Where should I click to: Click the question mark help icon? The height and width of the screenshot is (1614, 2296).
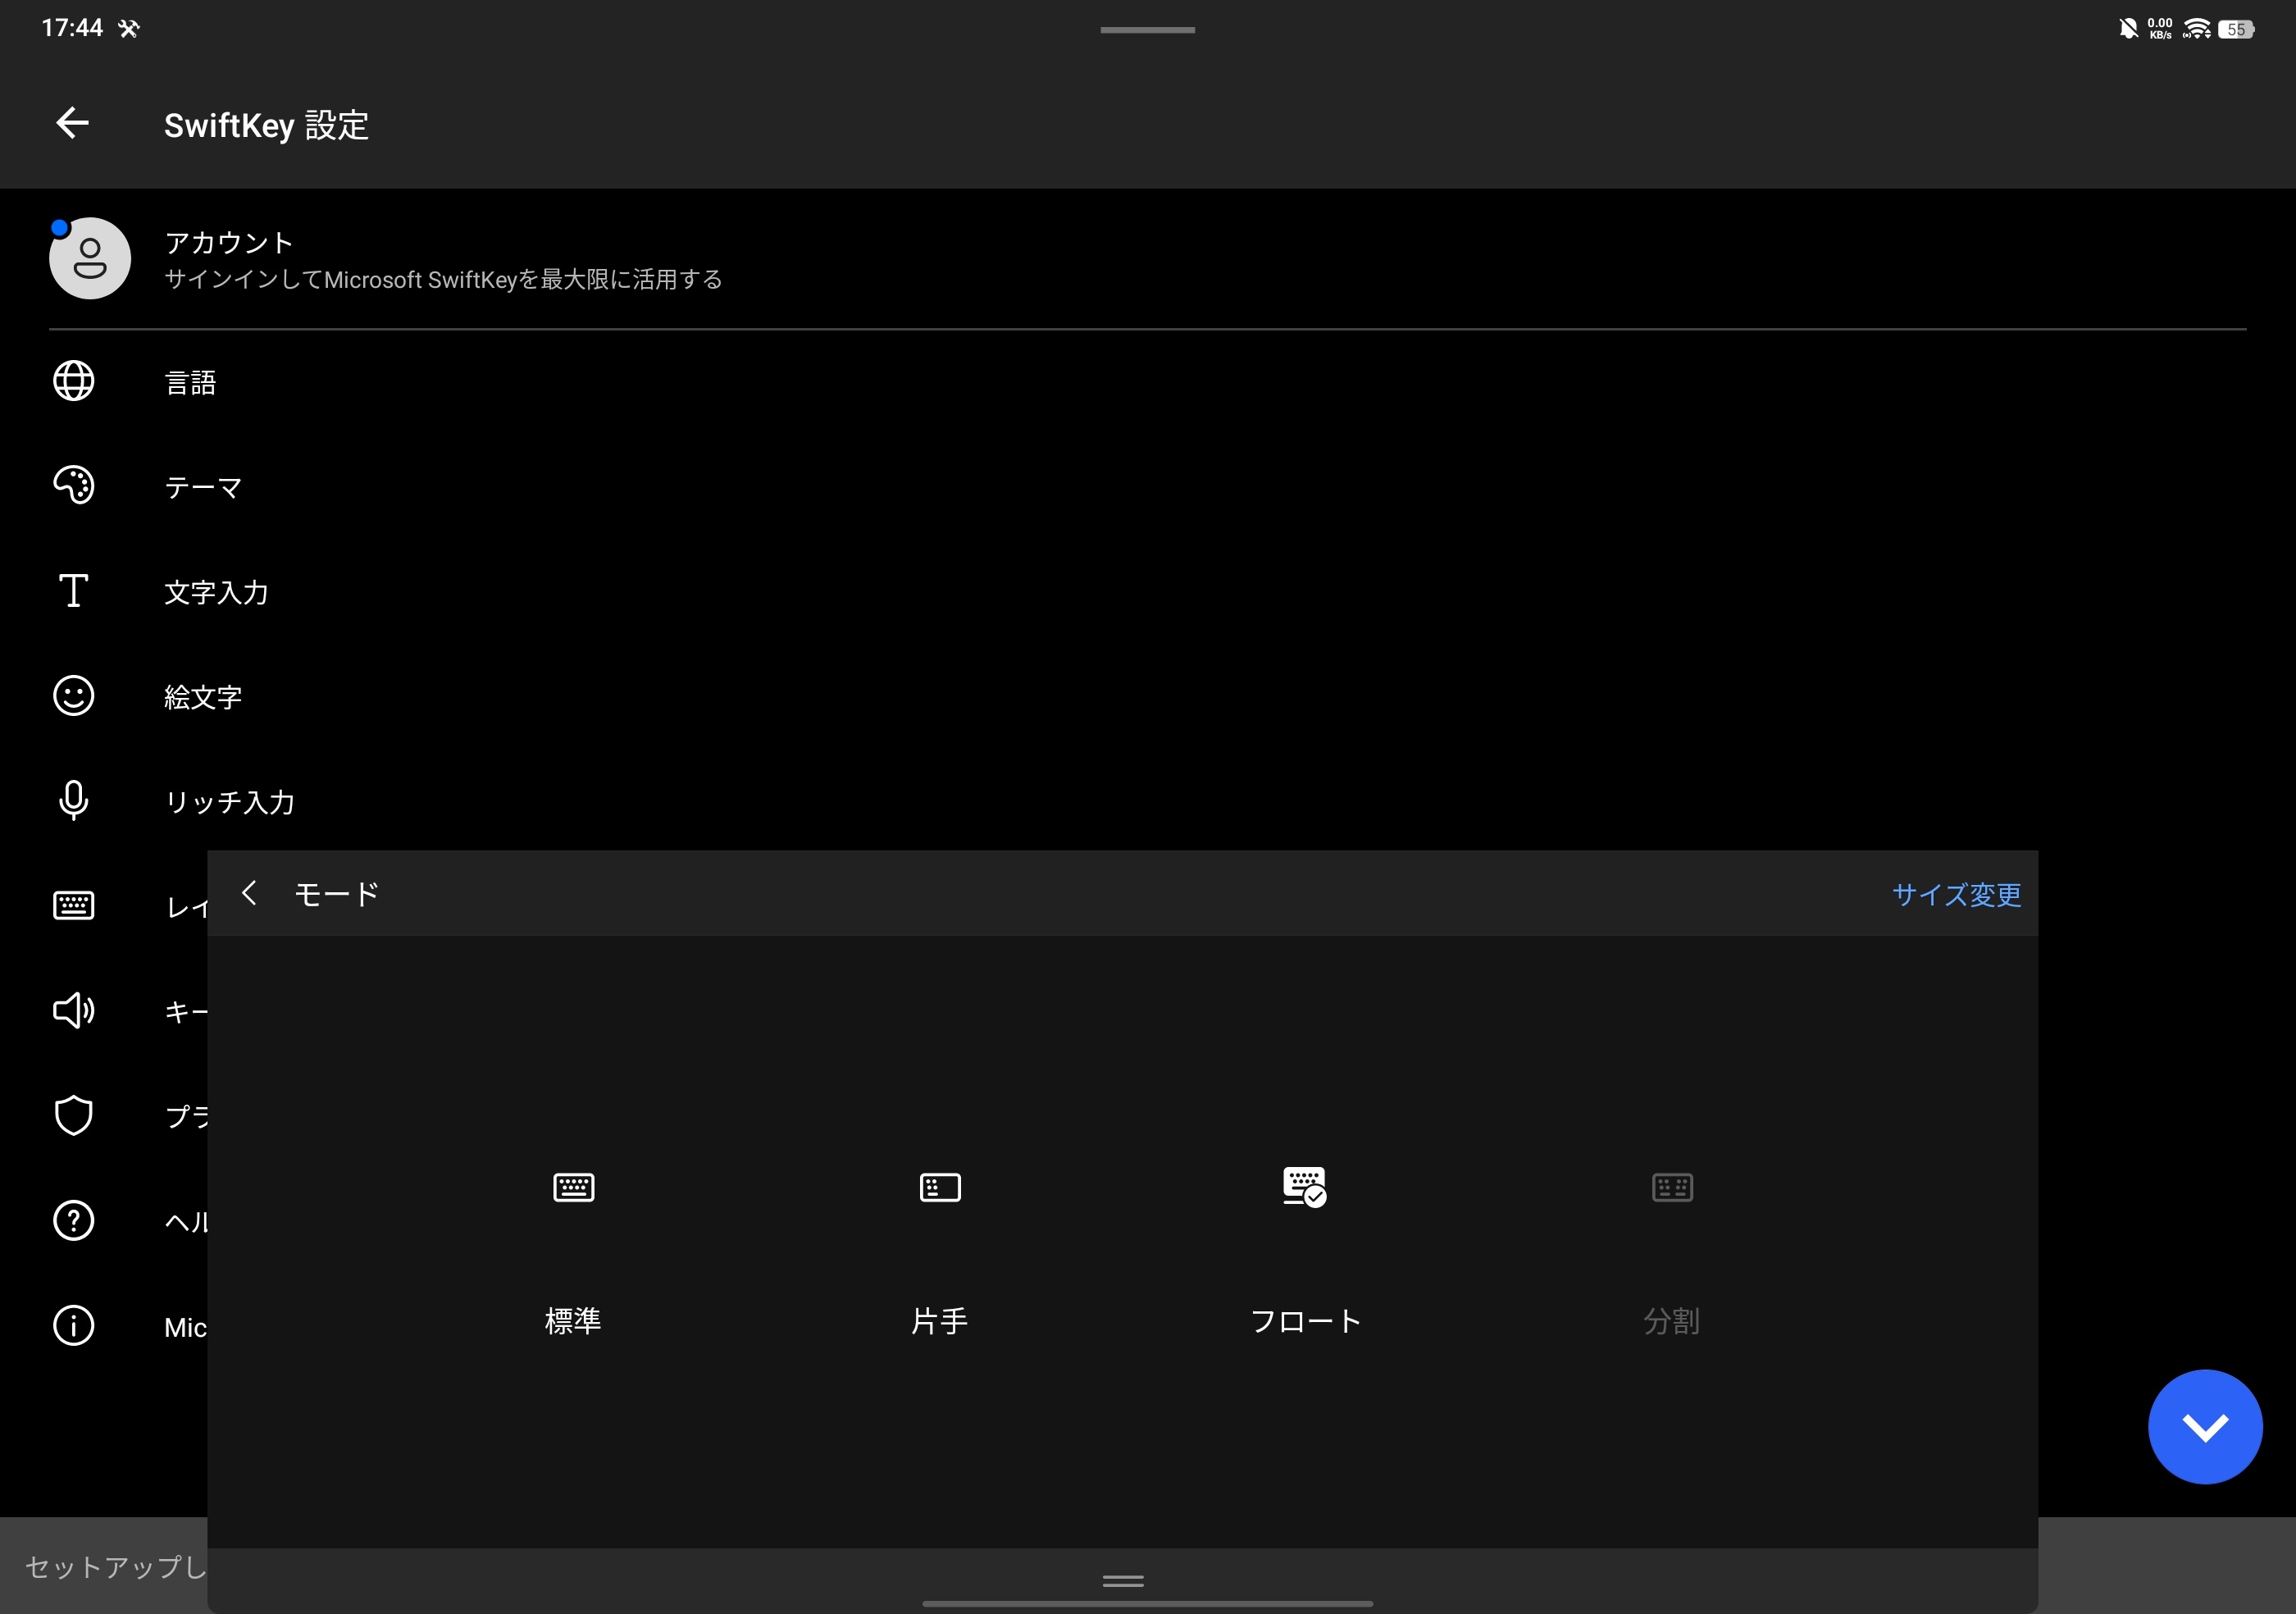click(x=73, y=1221)
